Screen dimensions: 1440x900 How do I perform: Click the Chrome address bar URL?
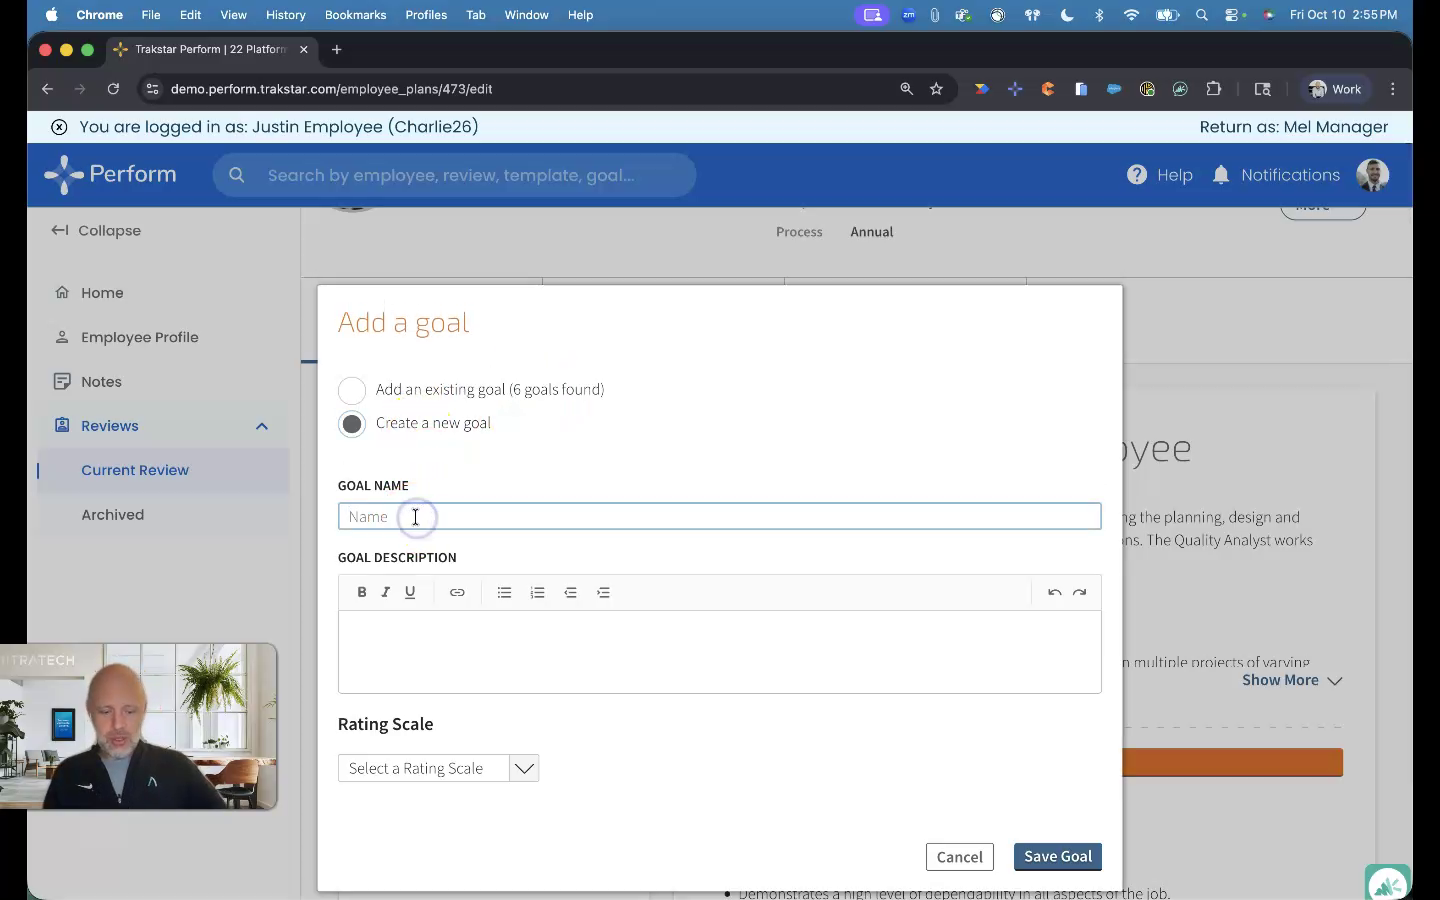331,89
